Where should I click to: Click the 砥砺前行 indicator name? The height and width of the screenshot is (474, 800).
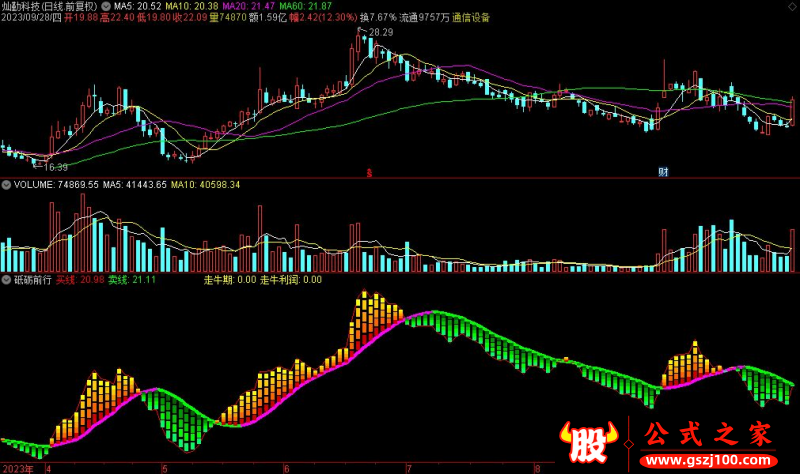click(33, 280)
